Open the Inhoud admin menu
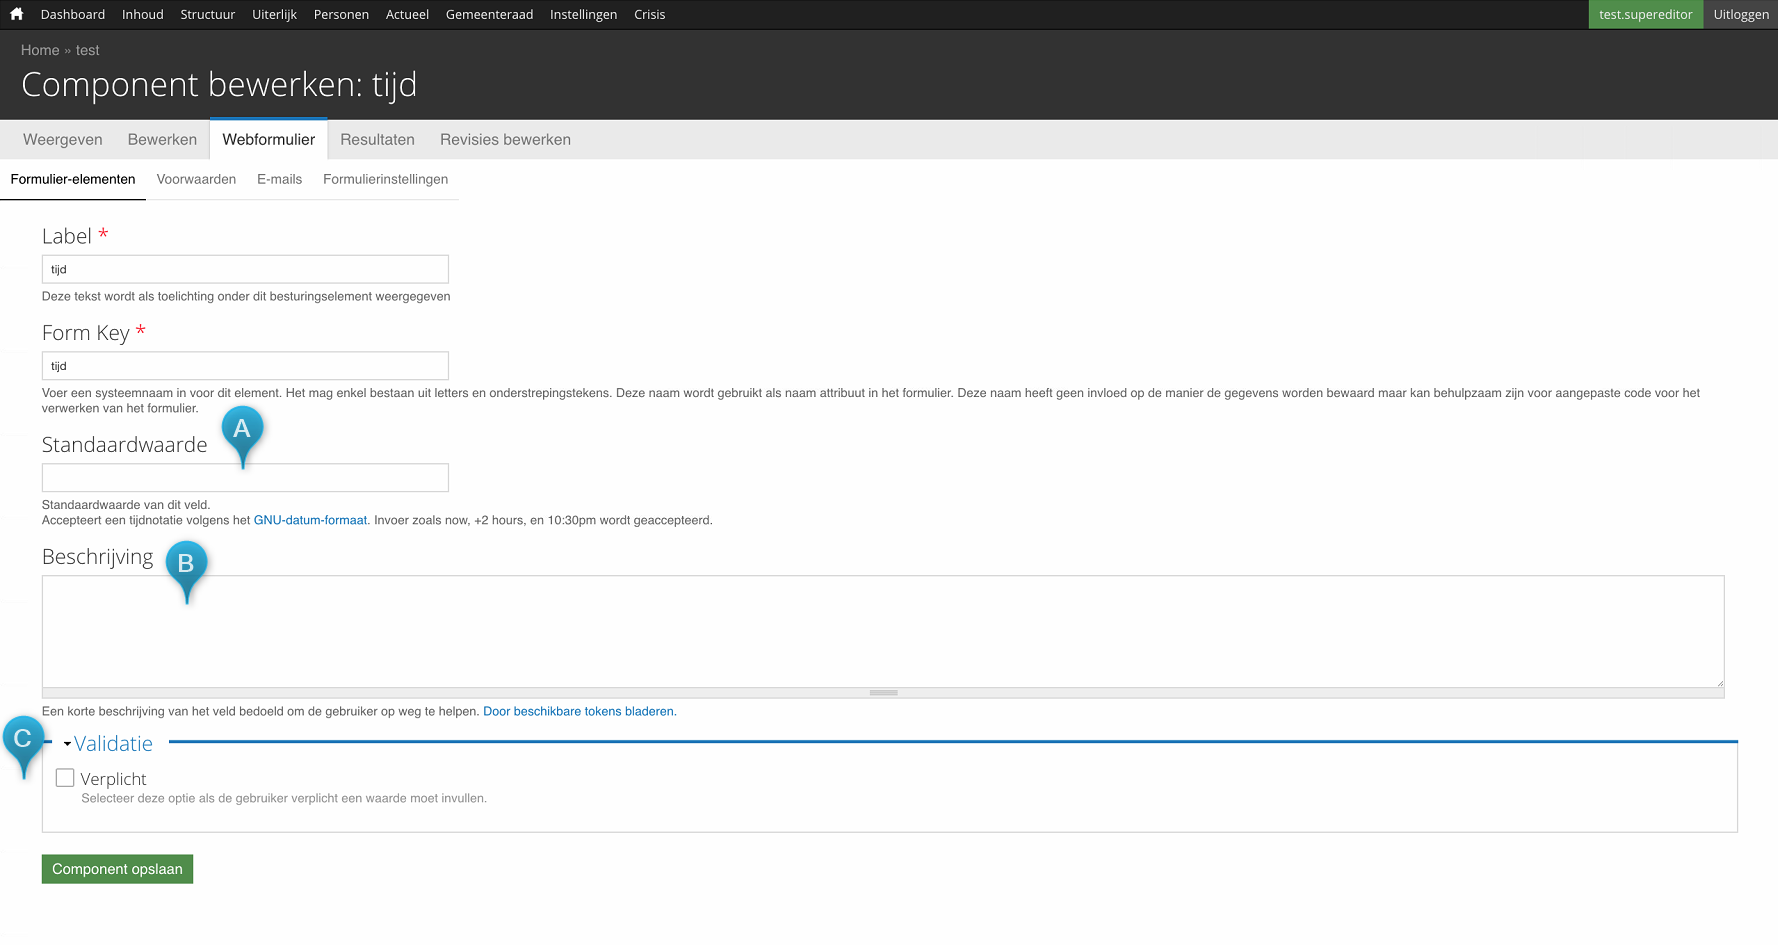This screenshot has width=1778, height=945. click(x=142, y=14)
